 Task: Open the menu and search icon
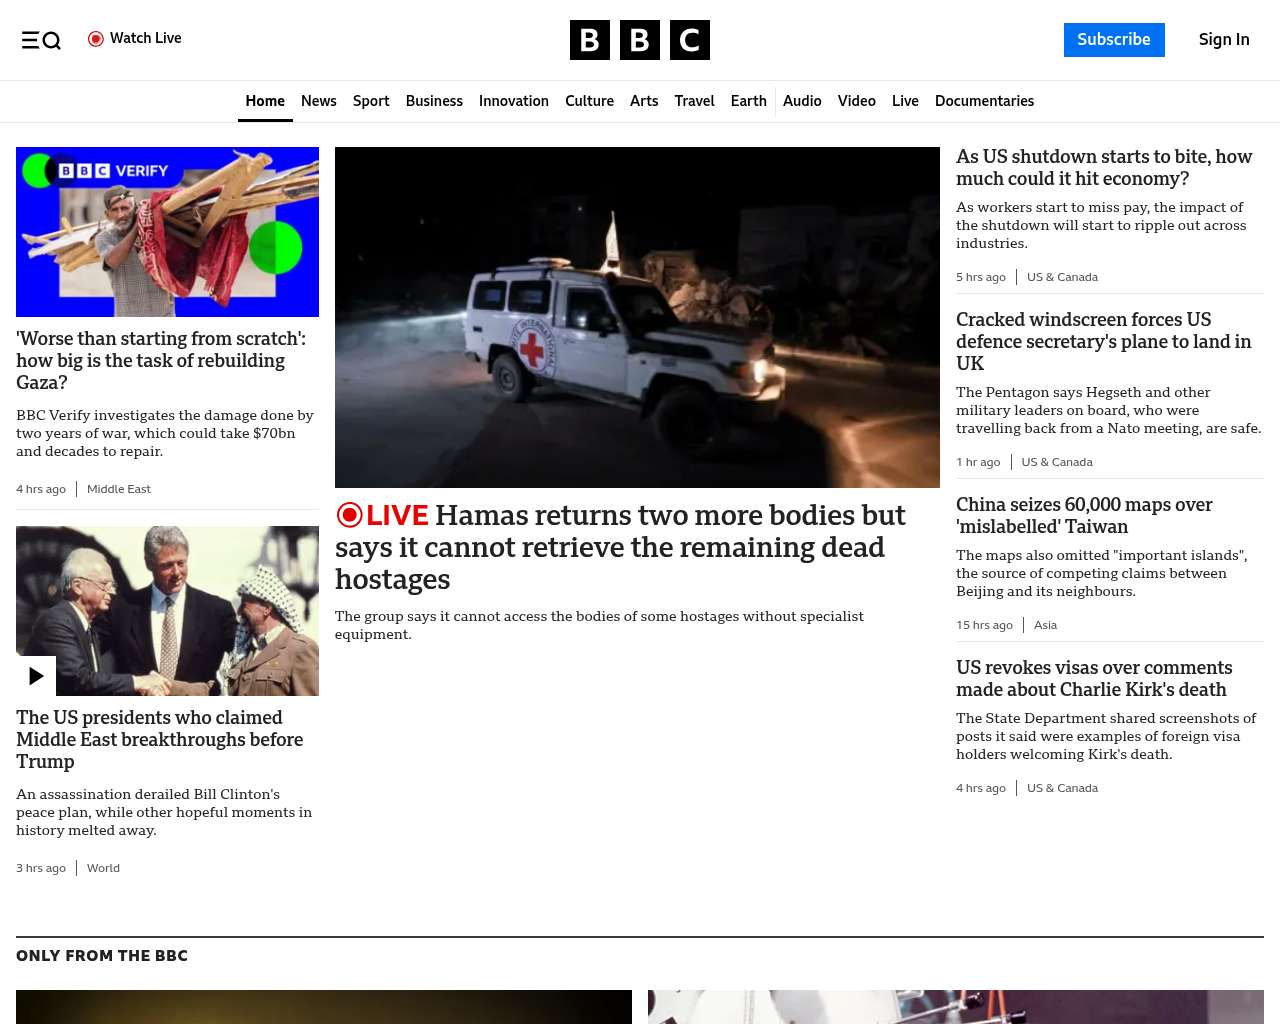(41, 40)
